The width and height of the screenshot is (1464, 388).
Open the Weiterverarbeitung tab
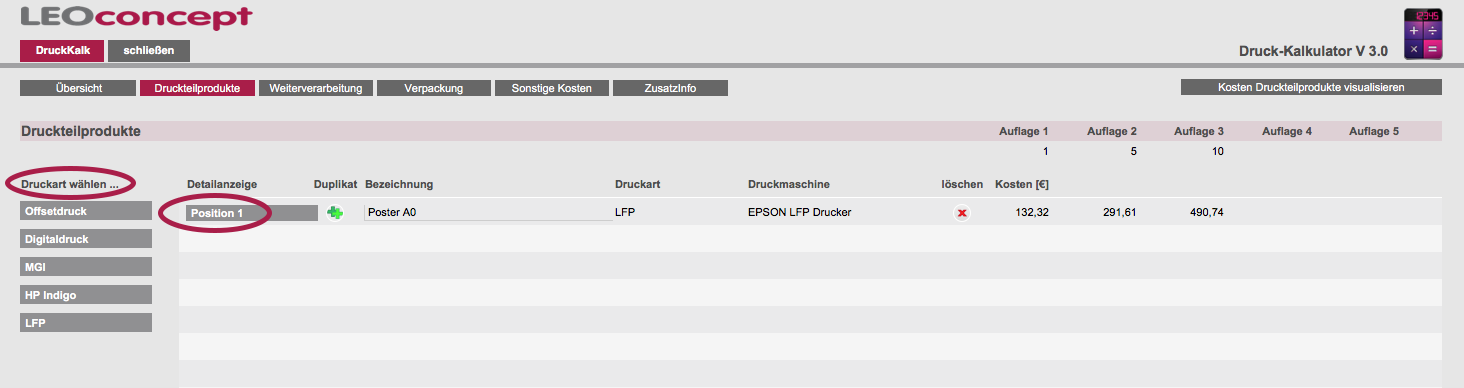click(x=316, y=88)
